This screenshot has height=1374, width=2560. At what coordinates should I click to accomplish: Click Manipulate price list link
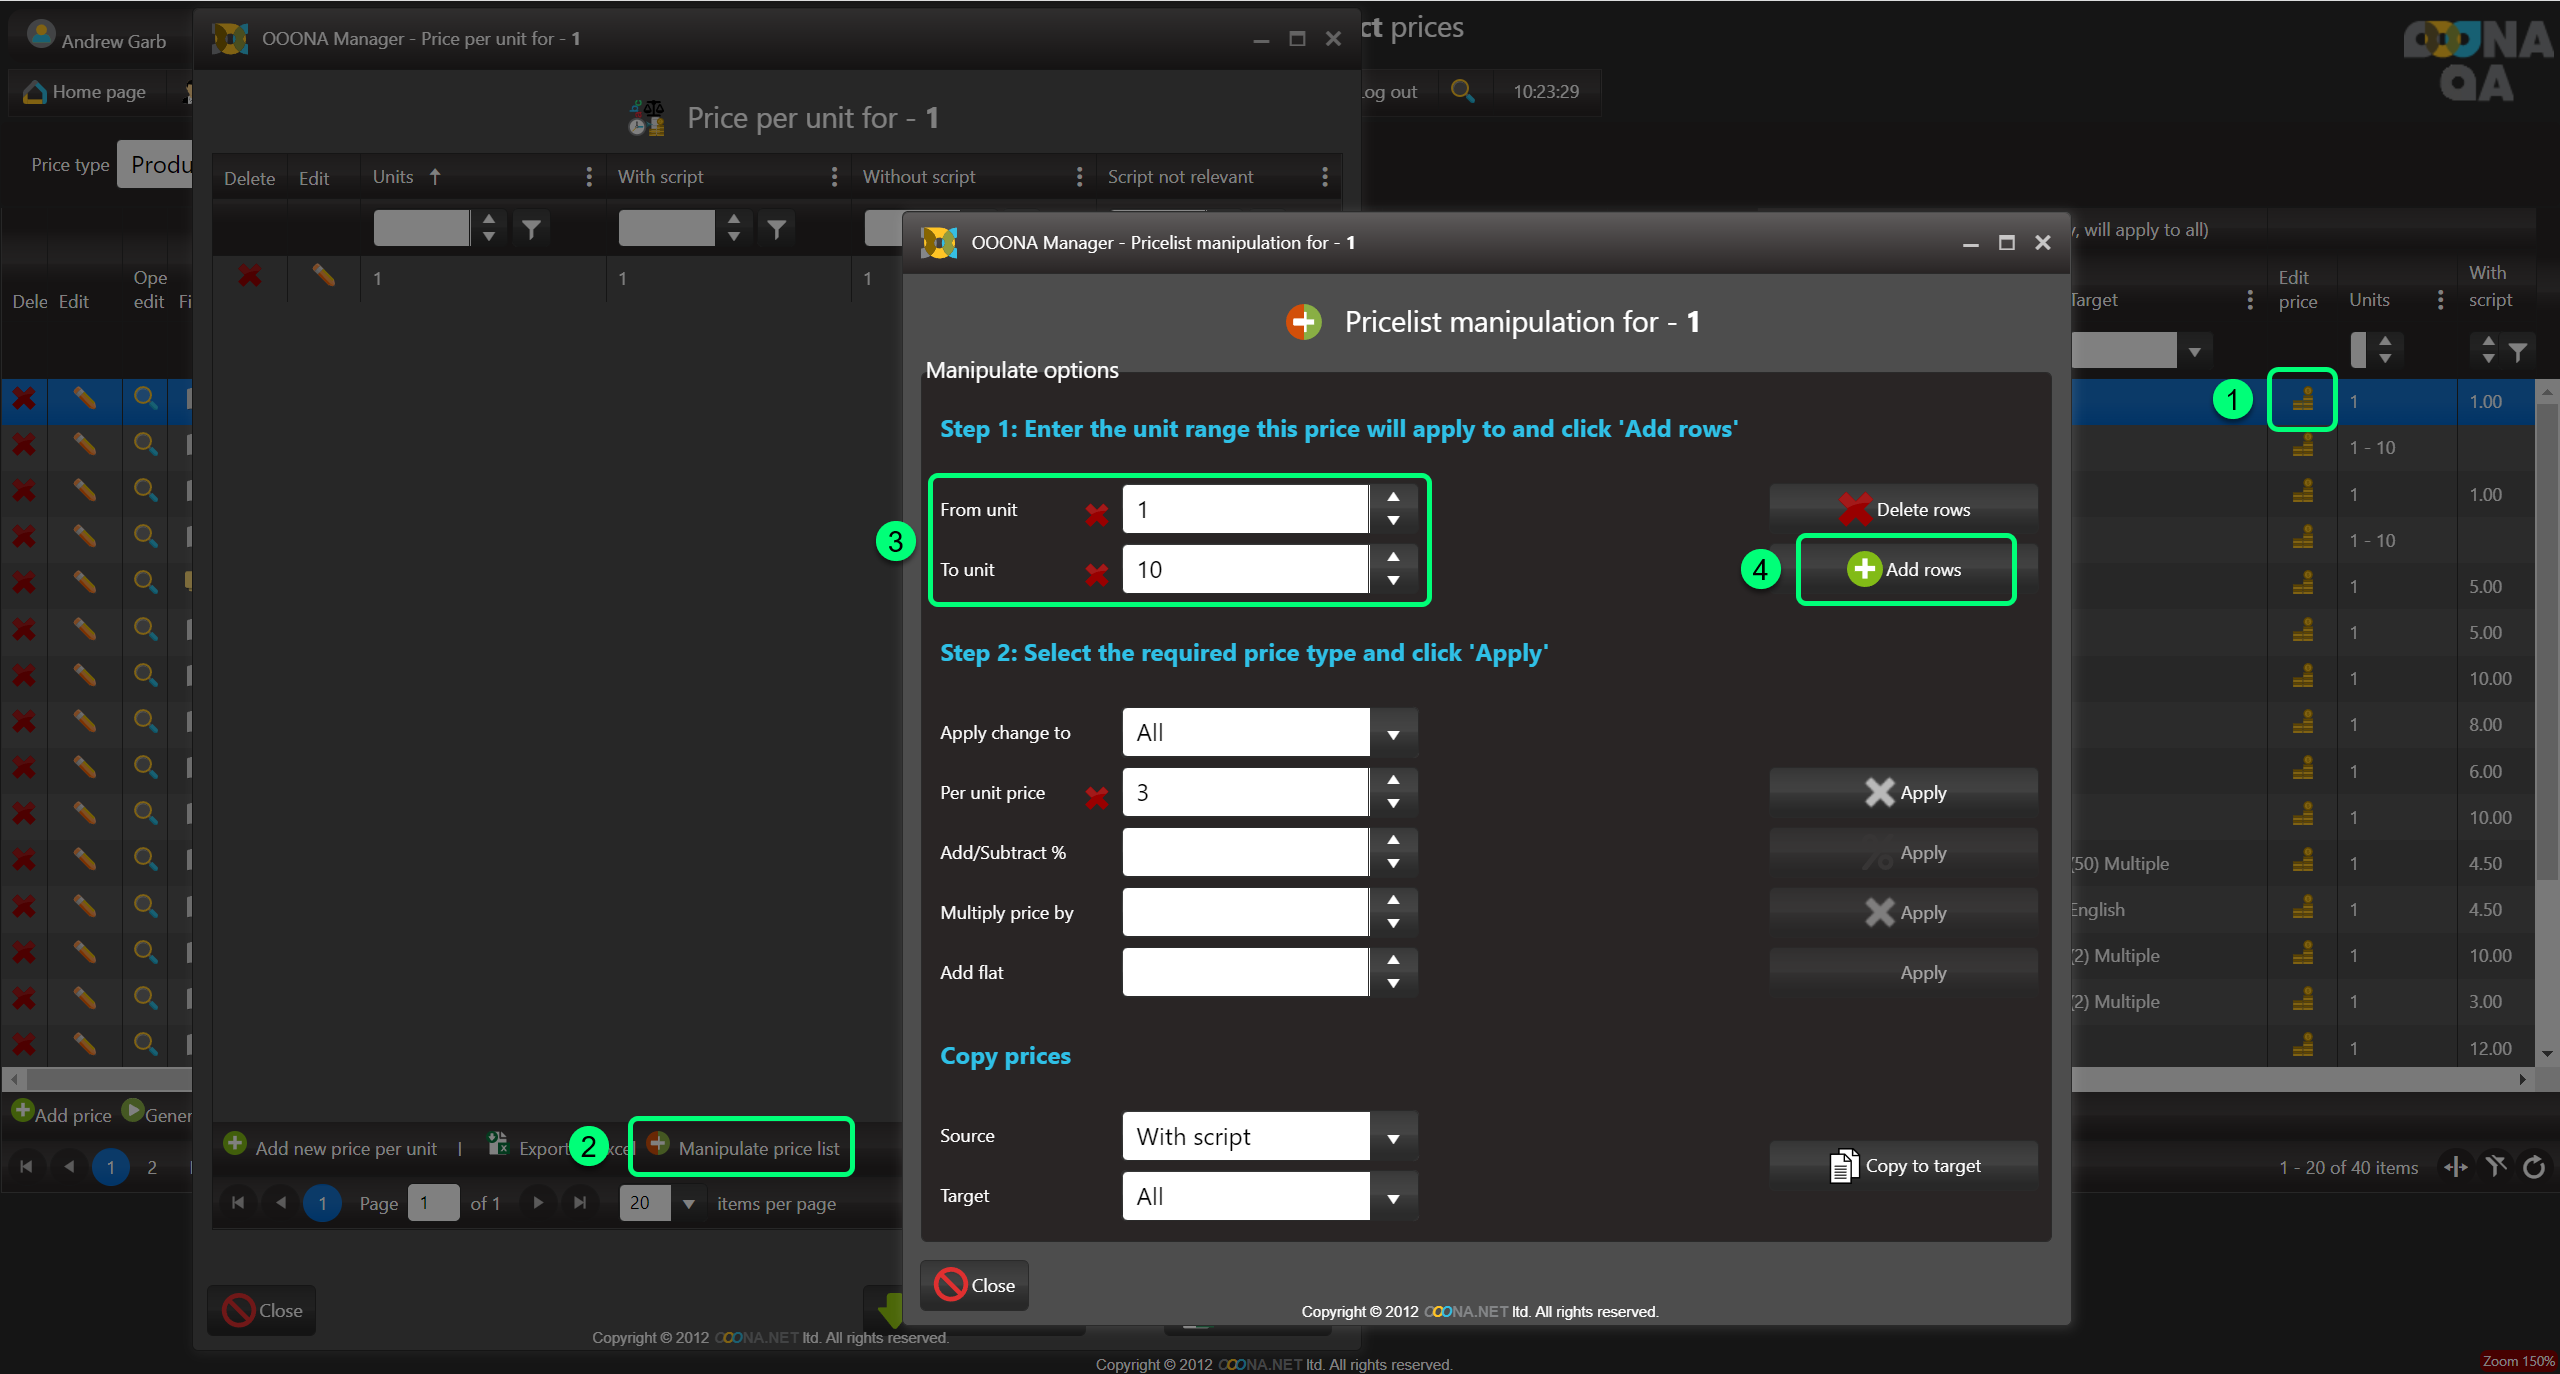(x=757, y=1148)
